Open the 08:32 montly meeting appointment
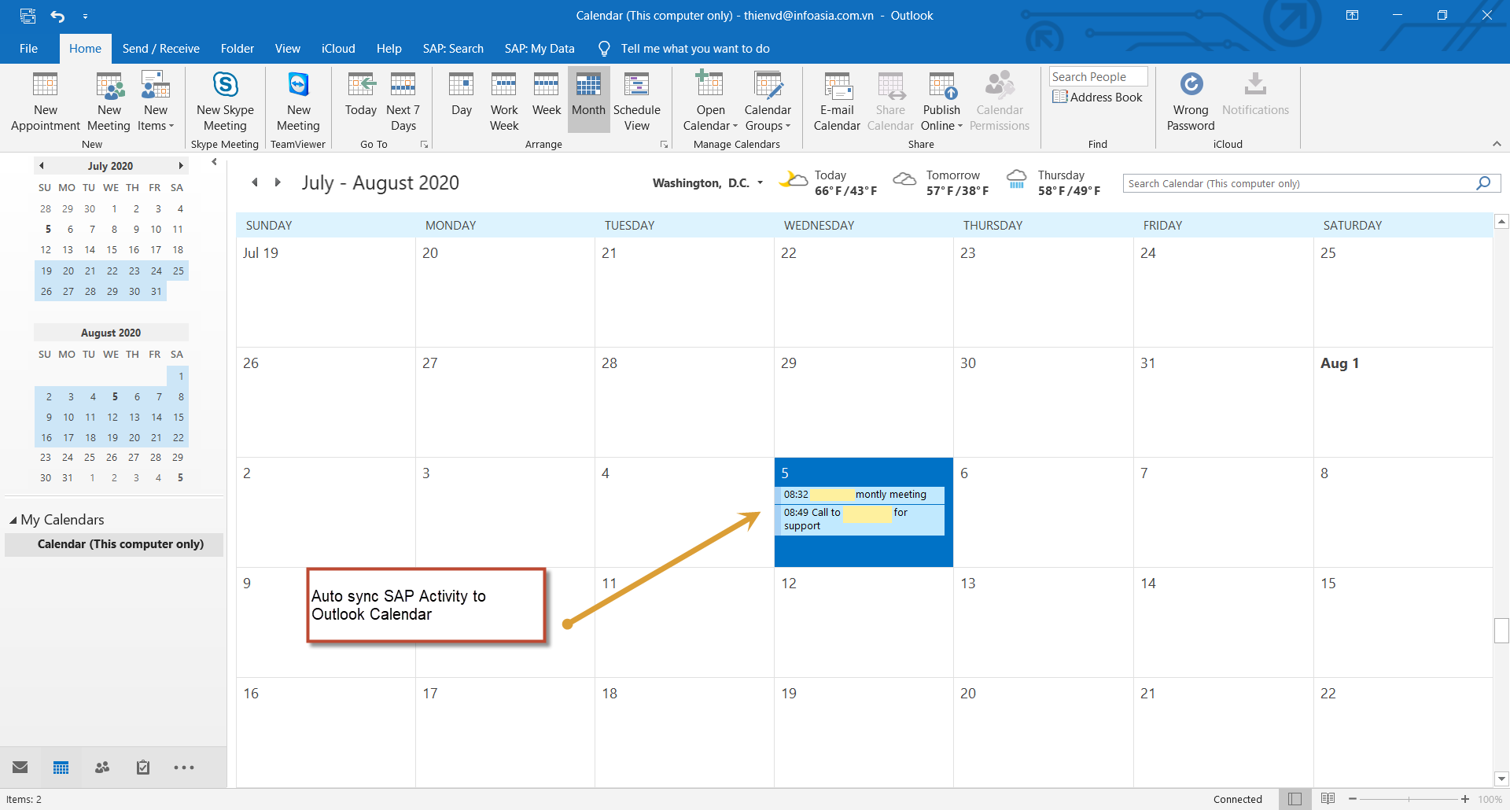 click(860, 494)
